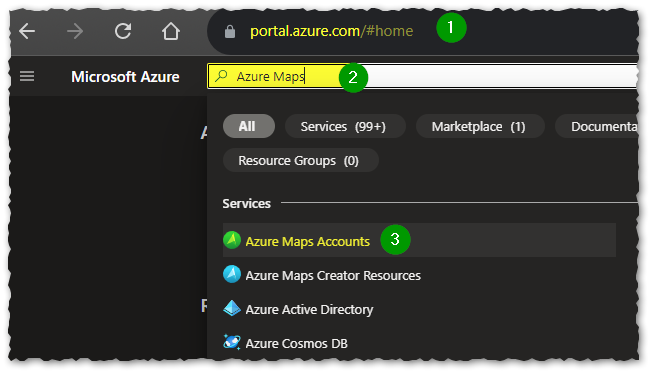Click the Azure Active Directory pyramid icon
This screenshot has width=651, height=373.
[232, 309]
